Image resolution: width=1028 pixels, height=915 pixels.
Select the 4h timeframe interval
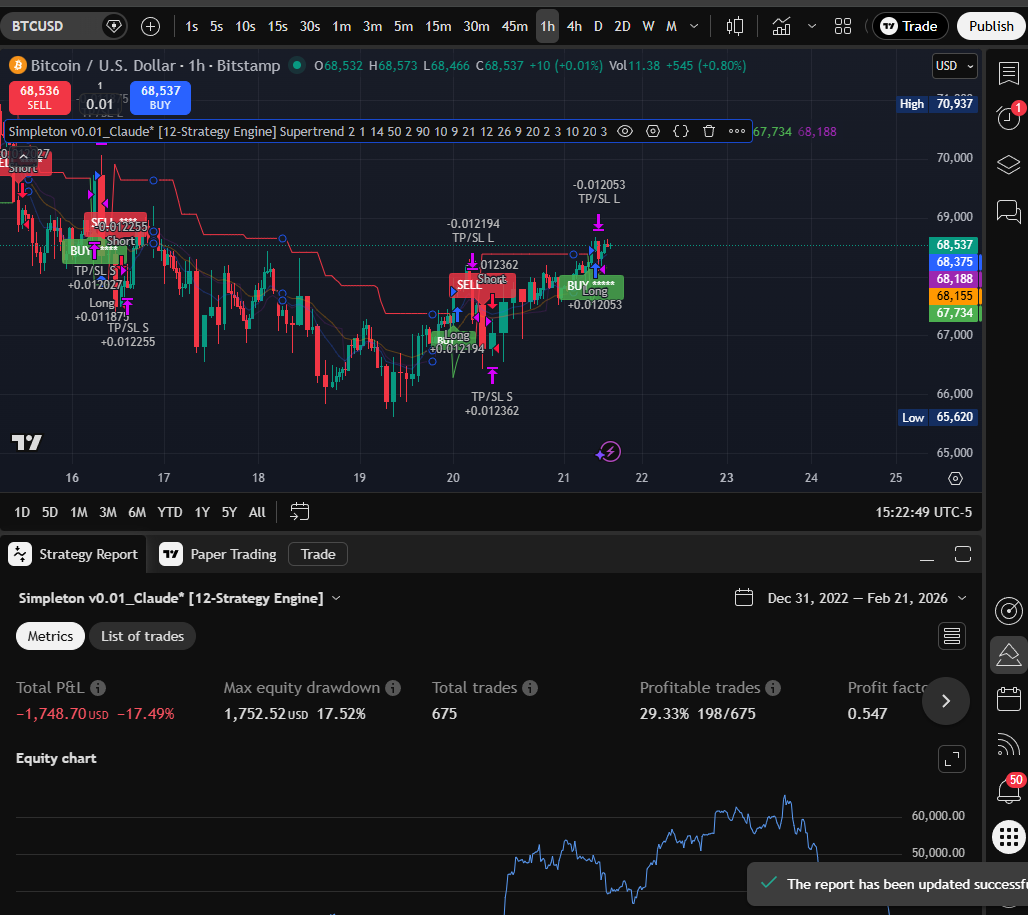point(574,26)
